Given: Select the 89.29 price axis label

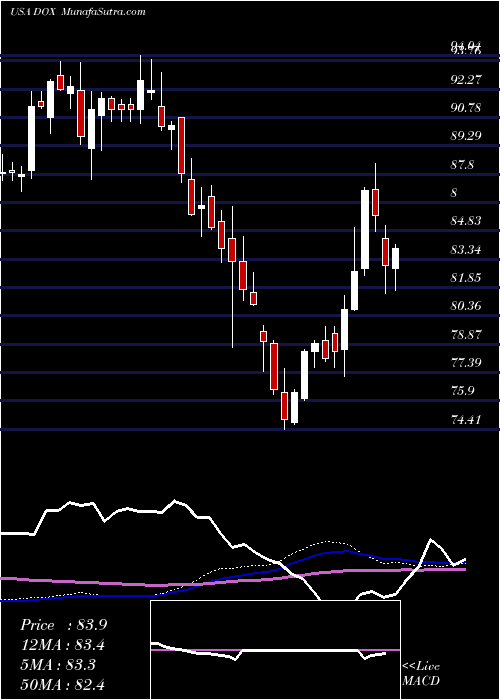Looking at the screenshot, I should point(466,136).
